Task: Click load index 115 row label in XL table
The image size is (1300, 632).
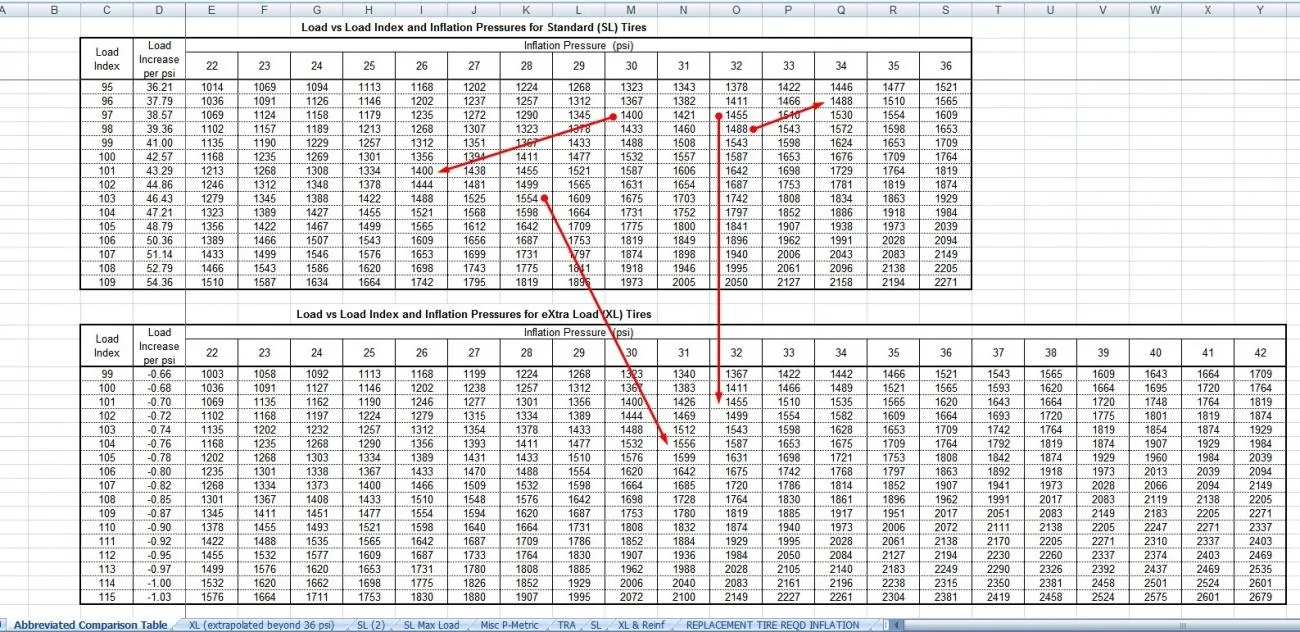Action: [x=107, y=597]
